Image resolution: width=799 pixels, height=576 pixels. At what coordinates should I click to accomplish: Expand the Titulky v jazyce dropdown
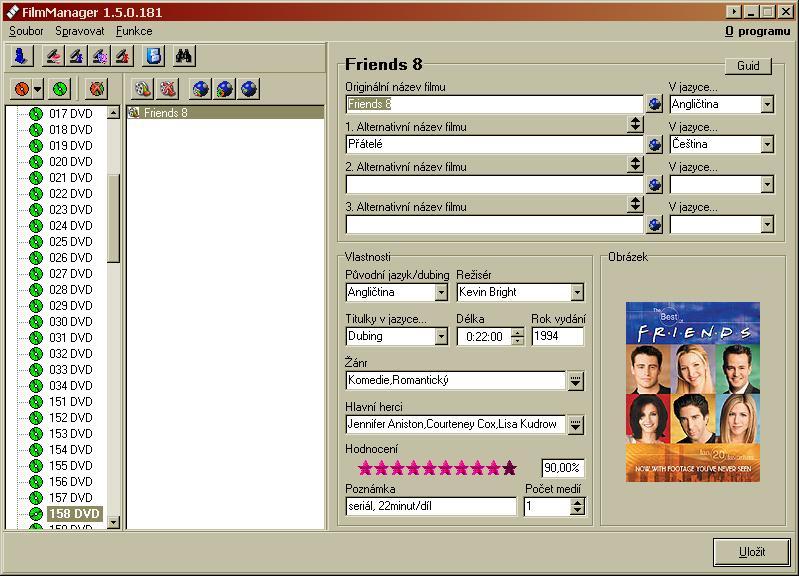click(x=441, y=337)
